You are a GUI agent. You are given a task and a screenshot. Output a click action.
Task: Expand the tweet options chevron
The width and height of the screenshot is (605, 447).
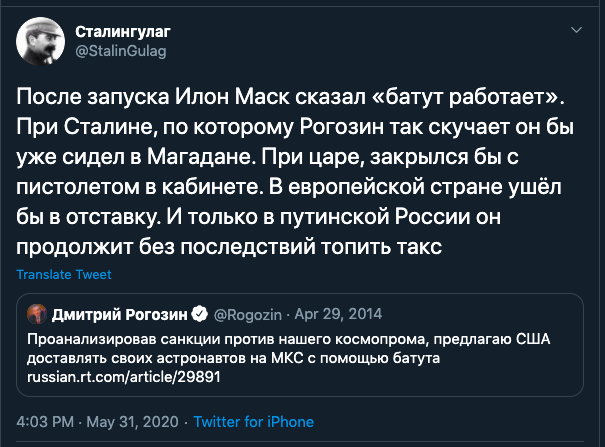(574, 33)
